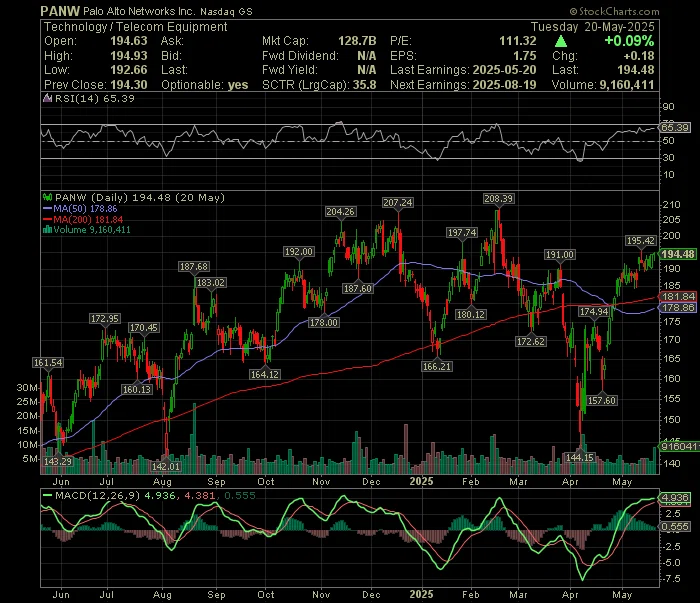Viewport: 700px width, 603px height.
Task: Click the 166.21 low label
Action: coord(437,366)
